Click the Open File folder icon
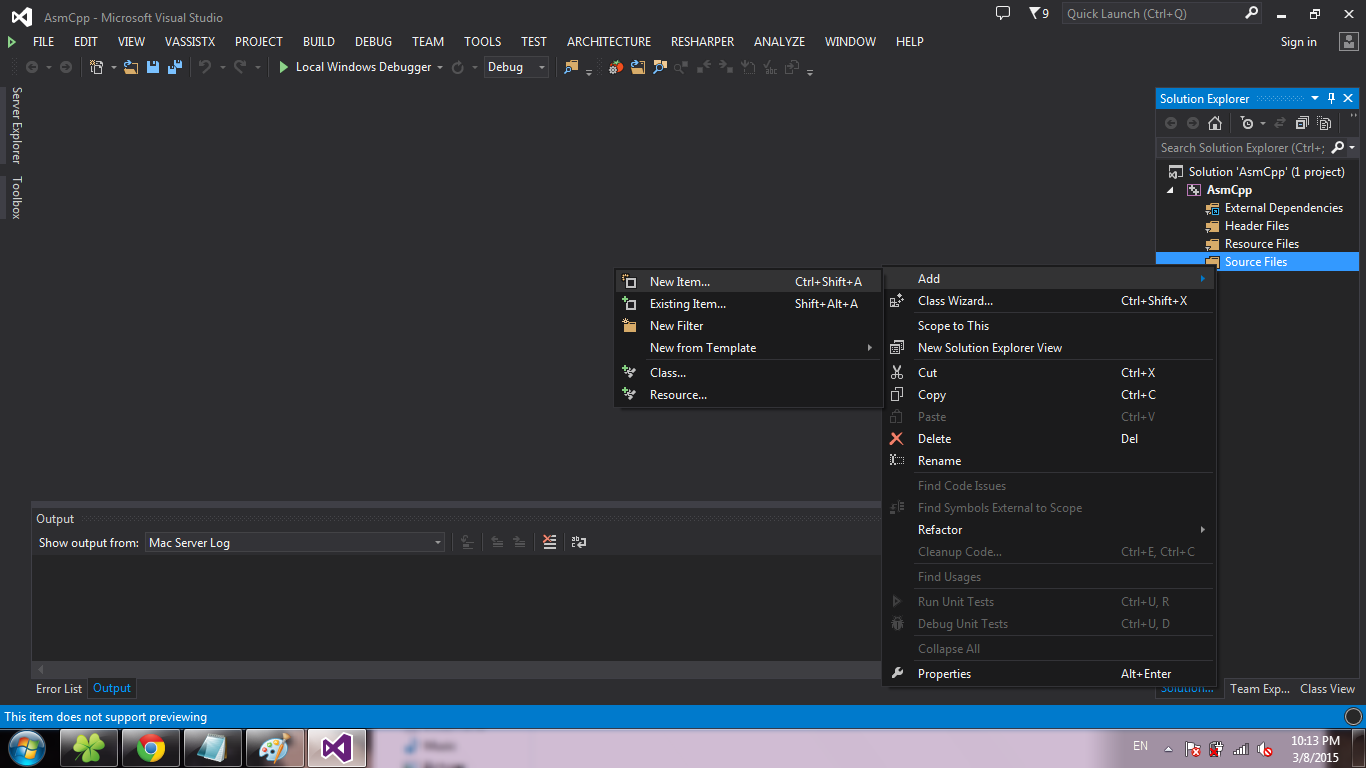The height and width of the screenshot is (768, 1366). [131, 67]
